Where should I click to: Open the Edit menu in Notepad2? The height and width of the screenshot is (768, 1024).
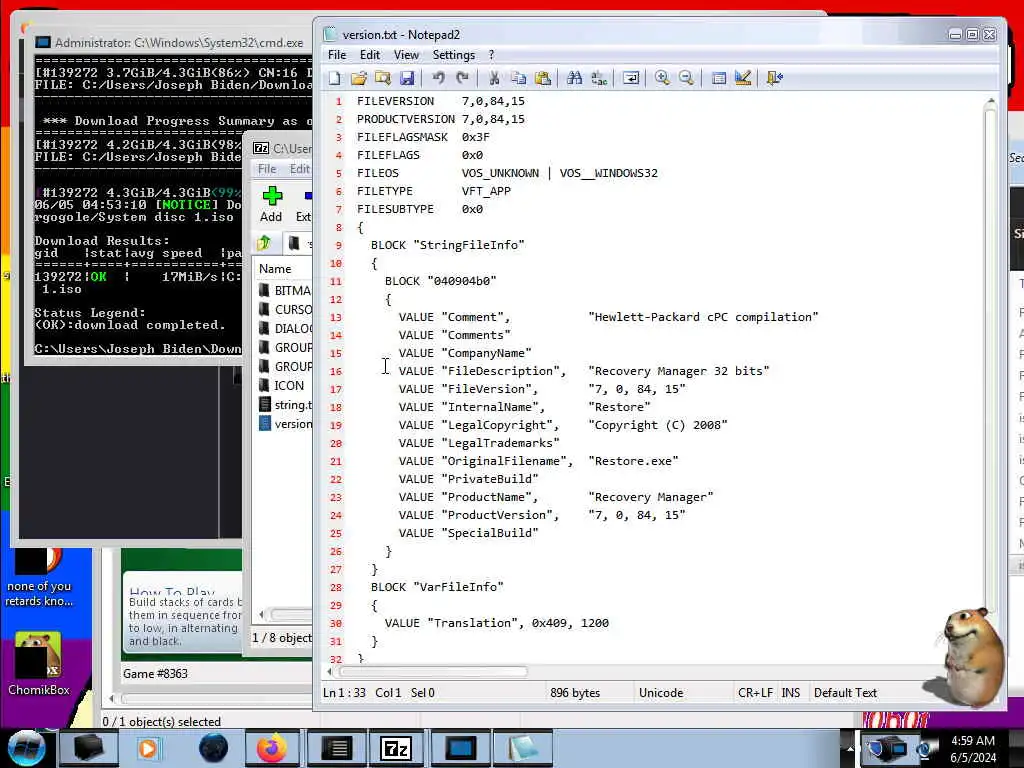[x=370, y=55]
